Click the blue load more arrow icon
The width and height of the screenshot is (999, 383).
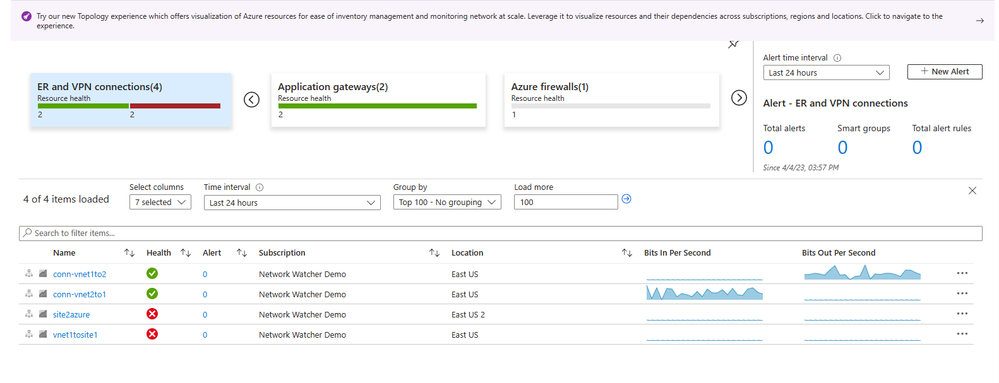626,199
